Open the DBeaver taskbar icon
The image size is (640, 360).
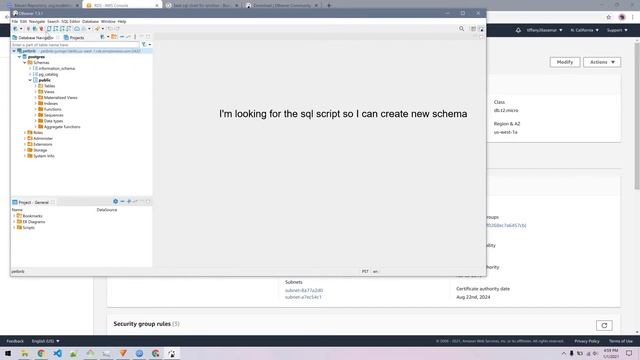click(172, 353)
